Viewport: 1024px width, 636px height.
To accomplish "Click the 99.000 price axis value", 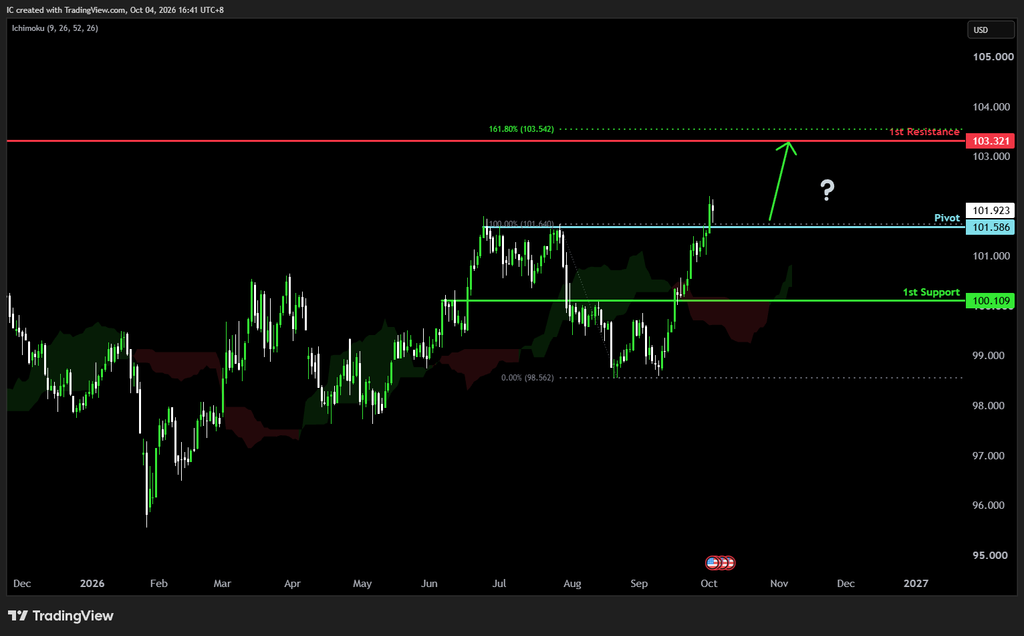I will tap(989, 356).
